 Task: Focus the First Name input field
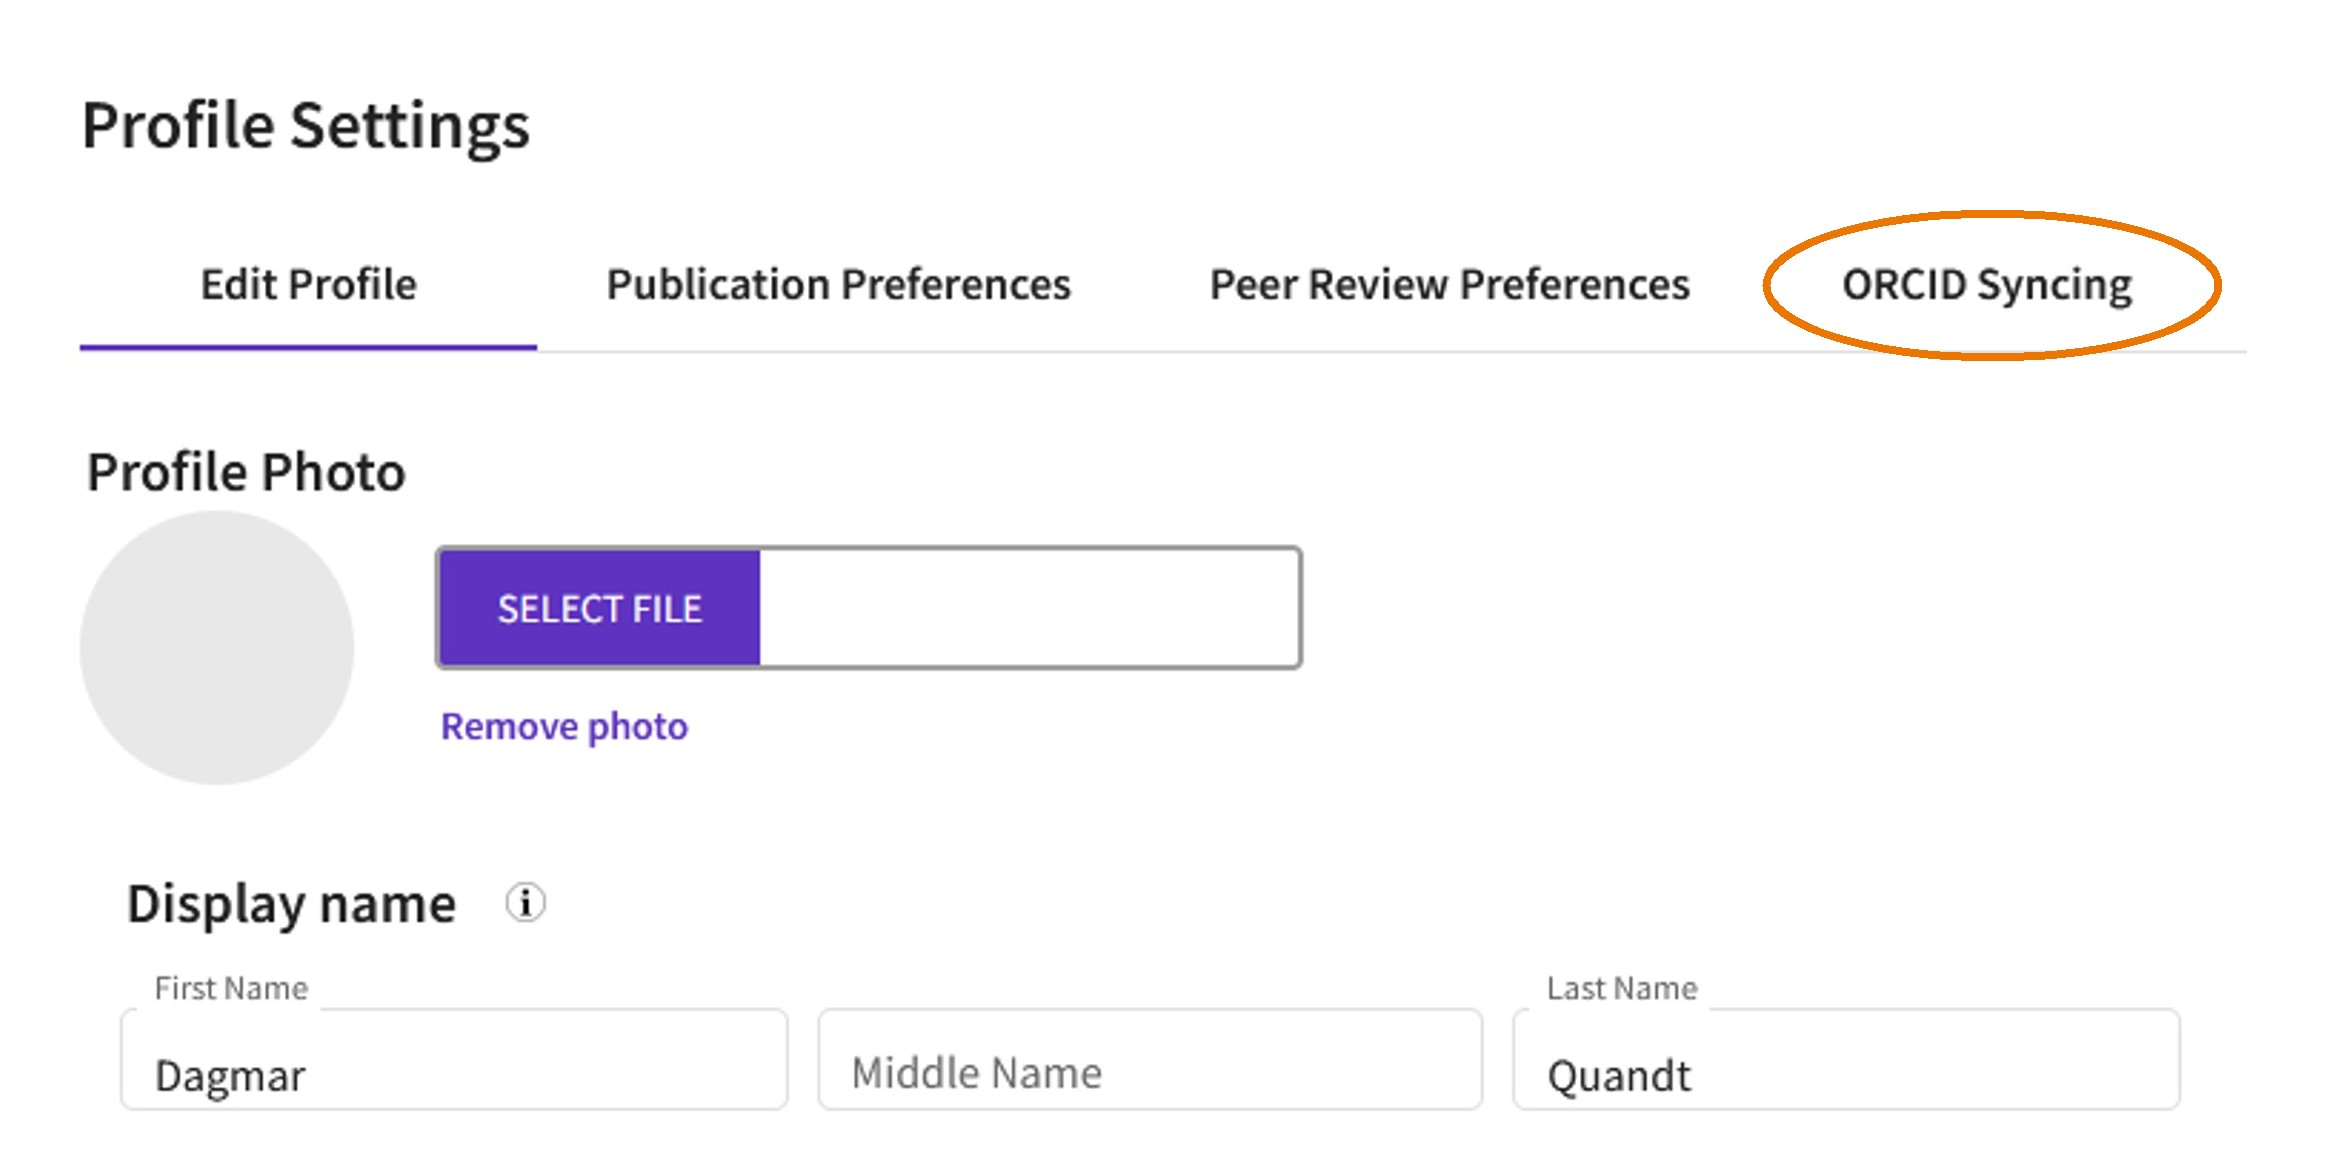[x=454, y=1059]
